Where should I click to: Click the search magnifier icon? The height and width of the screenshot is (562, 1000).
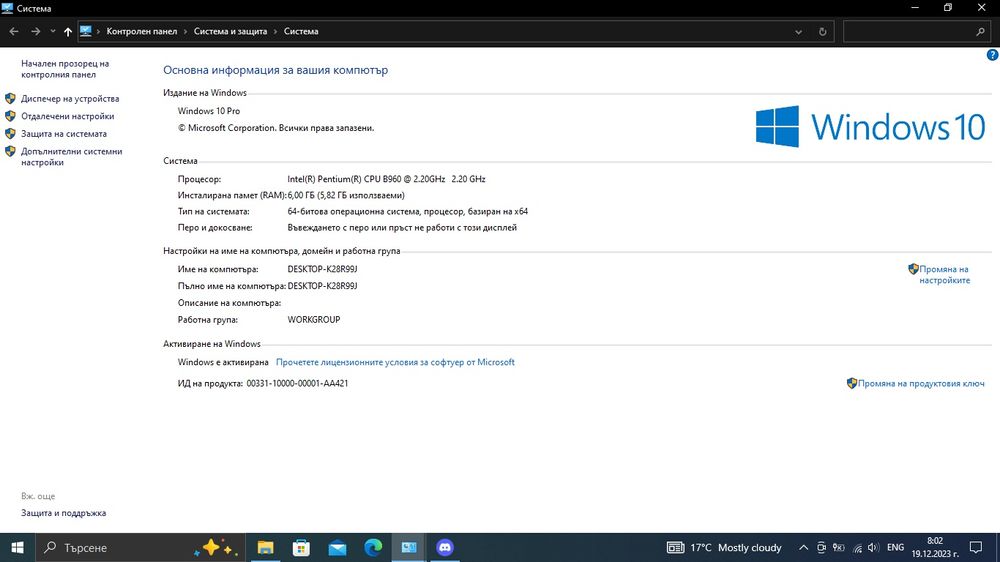pos(980,31)
